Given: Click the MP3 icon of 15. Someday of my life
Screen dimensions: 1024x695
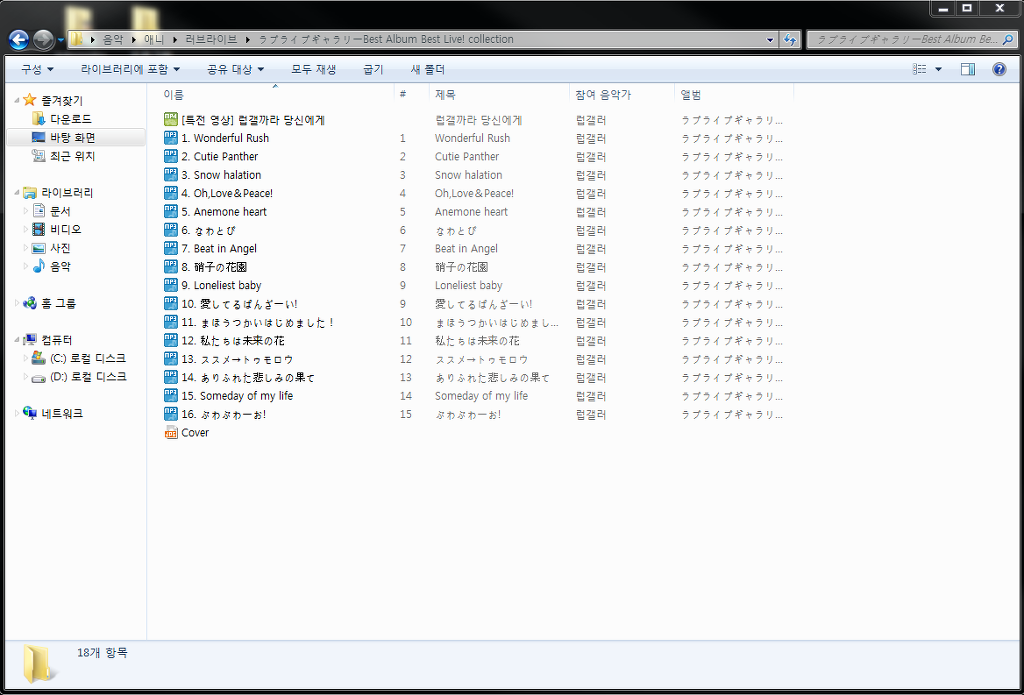Looking at the screenshot, I should (x=170, y=395).
